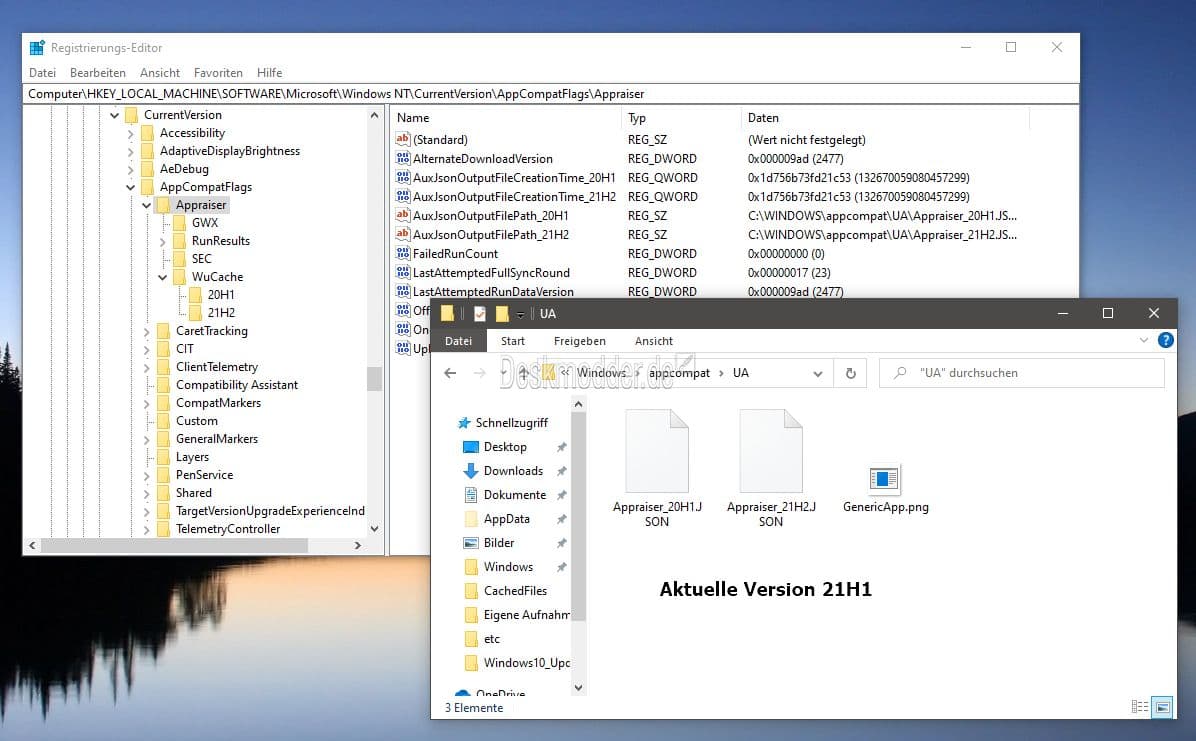The height and width of the screenshot is (741, 1196).
Task: Select the Compatibility Assistant key
Action: click(236, 385)
